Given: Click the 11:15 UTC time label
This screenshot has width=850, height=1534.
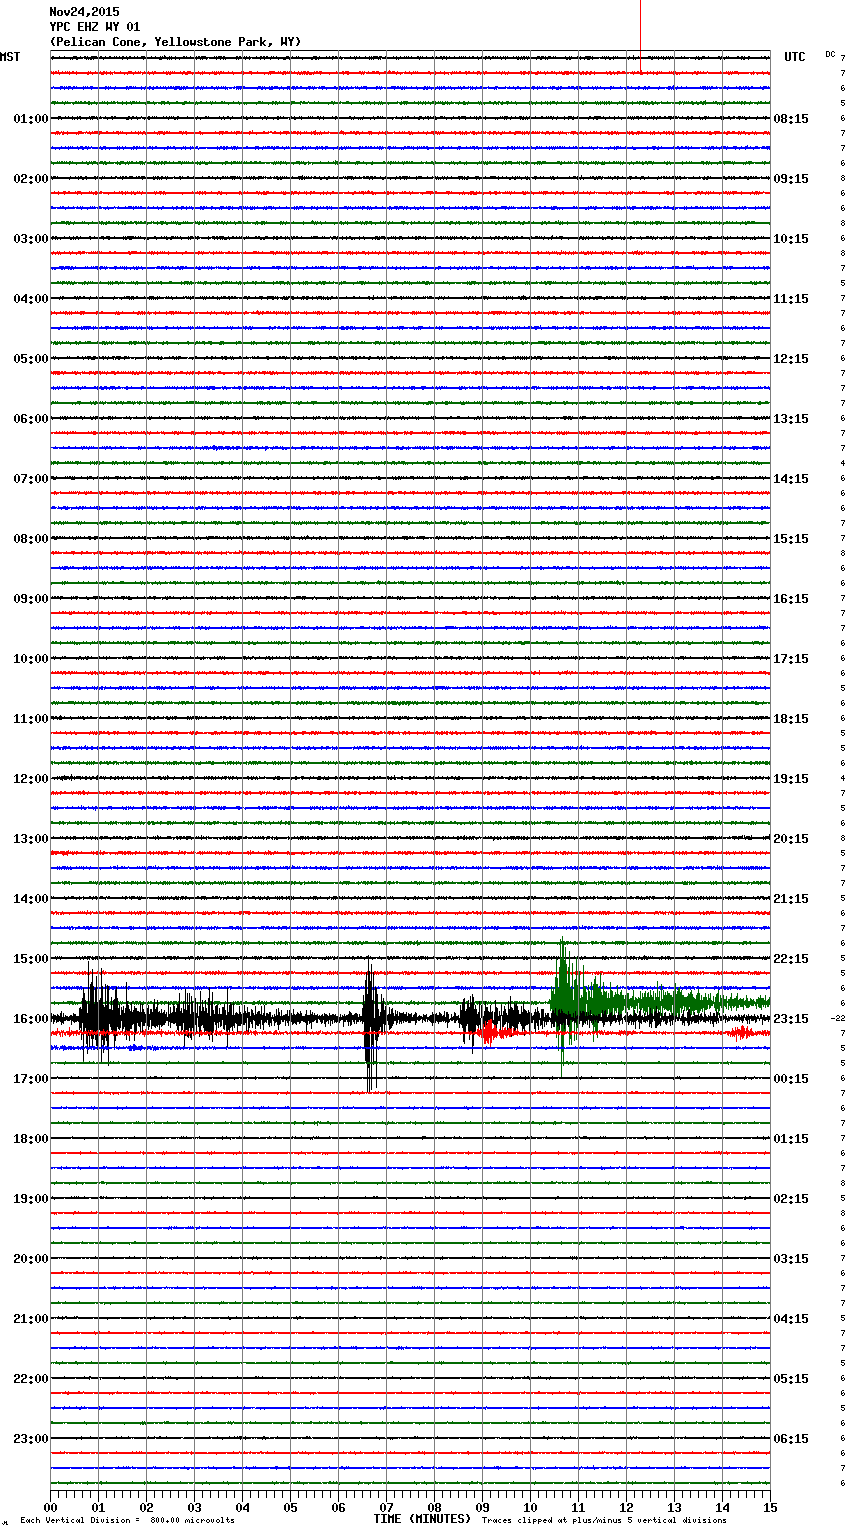Looking at the screenshot, I should (791, 299).
